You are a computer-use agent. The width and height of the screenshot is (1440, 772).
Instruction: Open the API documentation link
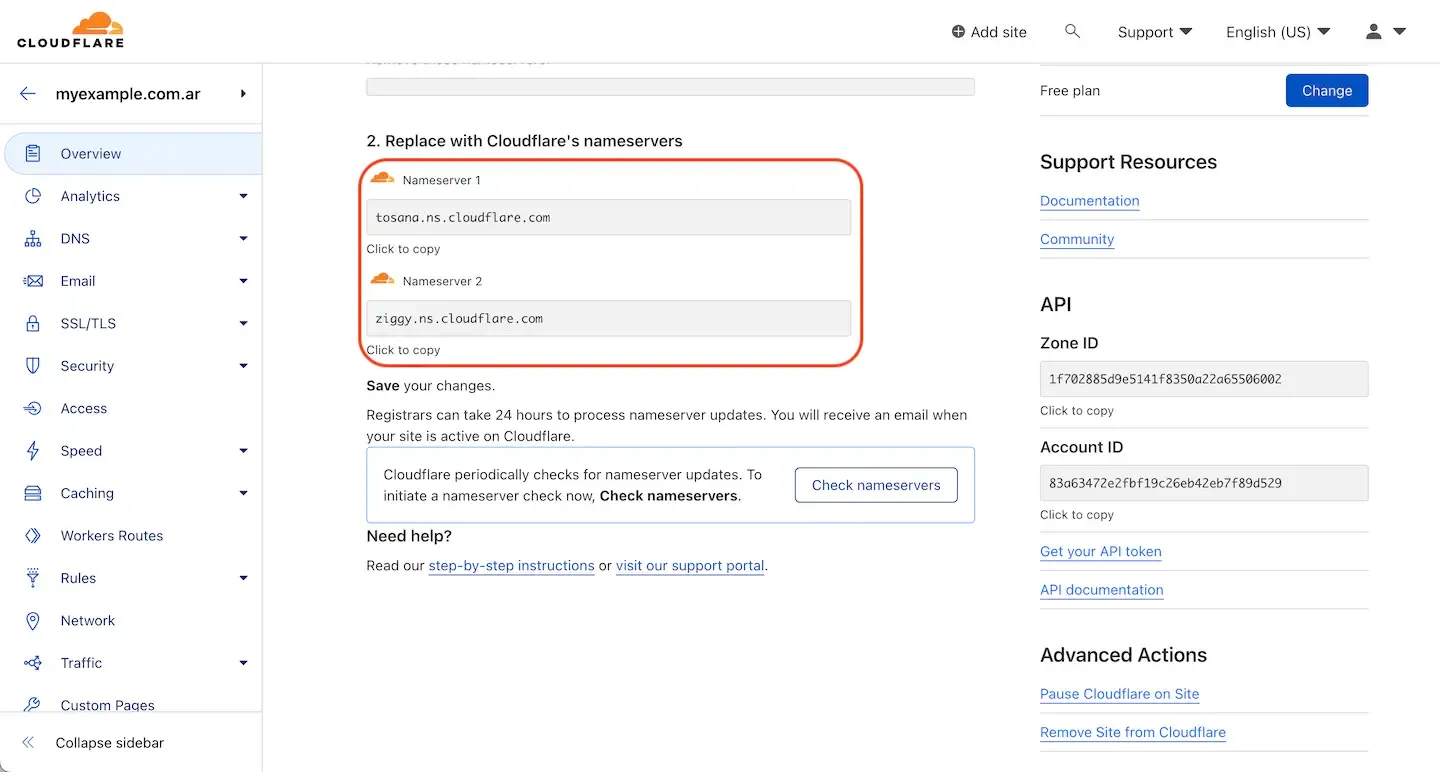coord(1101,590)
